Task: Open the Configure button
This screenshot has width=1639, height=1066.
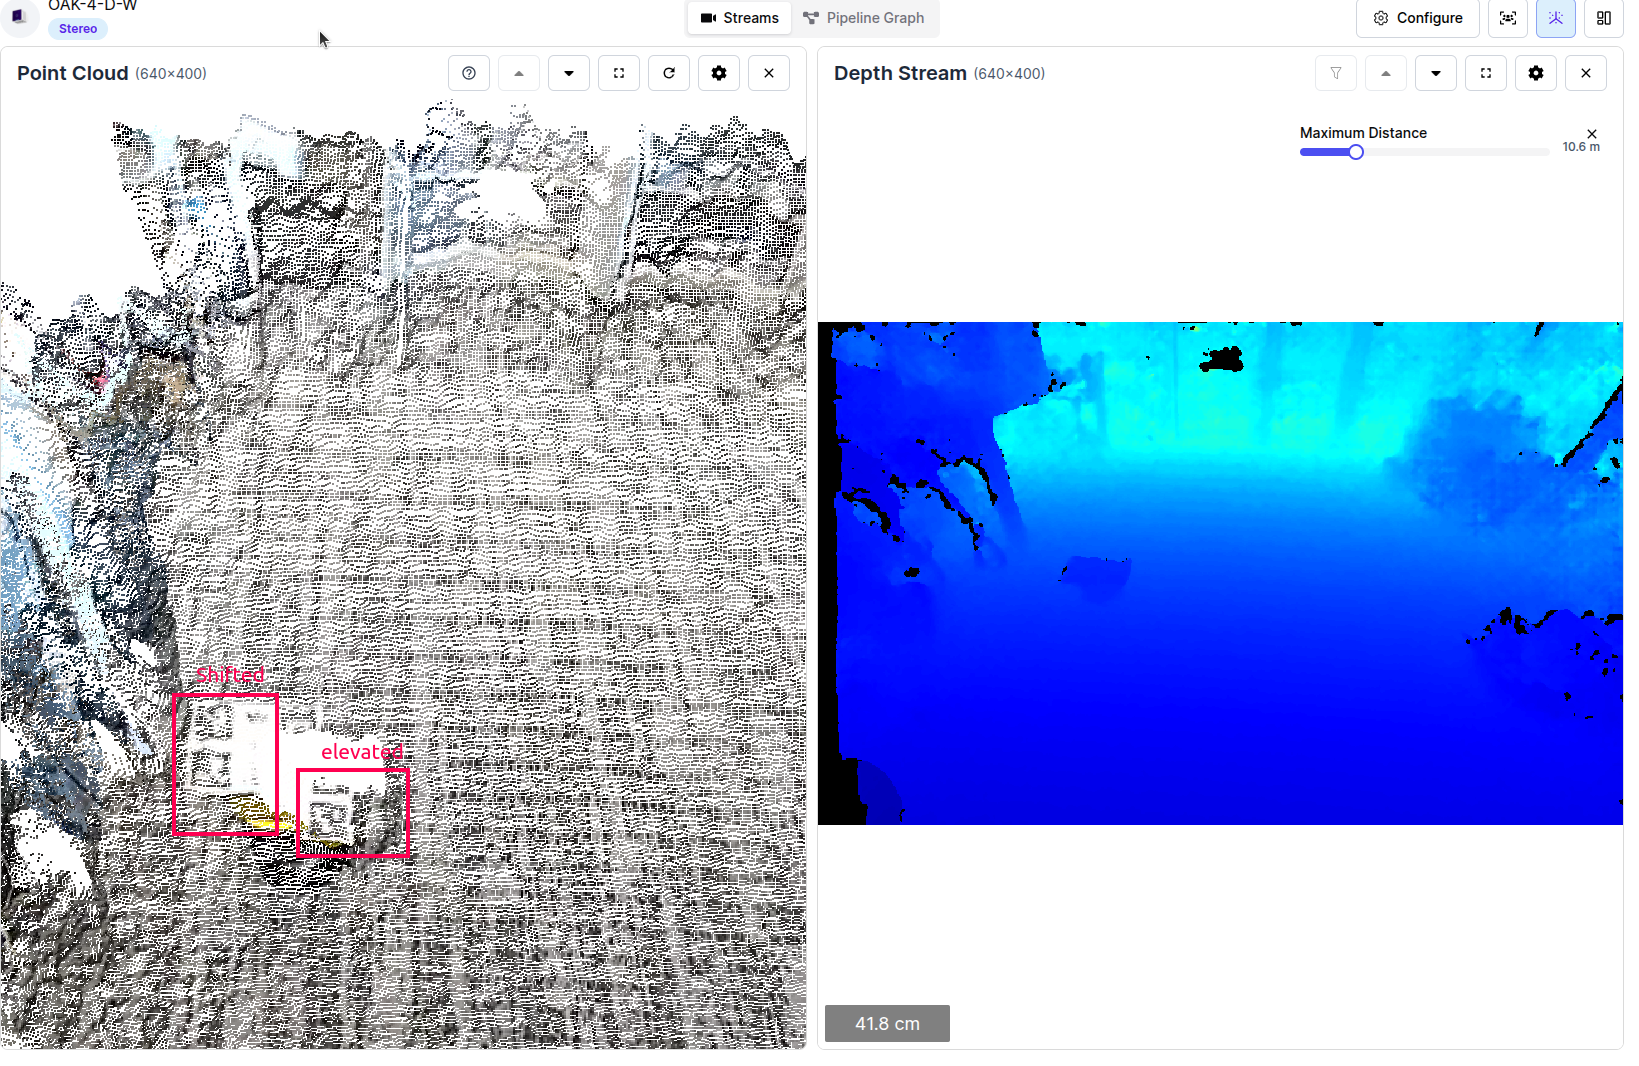Action: click(1418, 18)
